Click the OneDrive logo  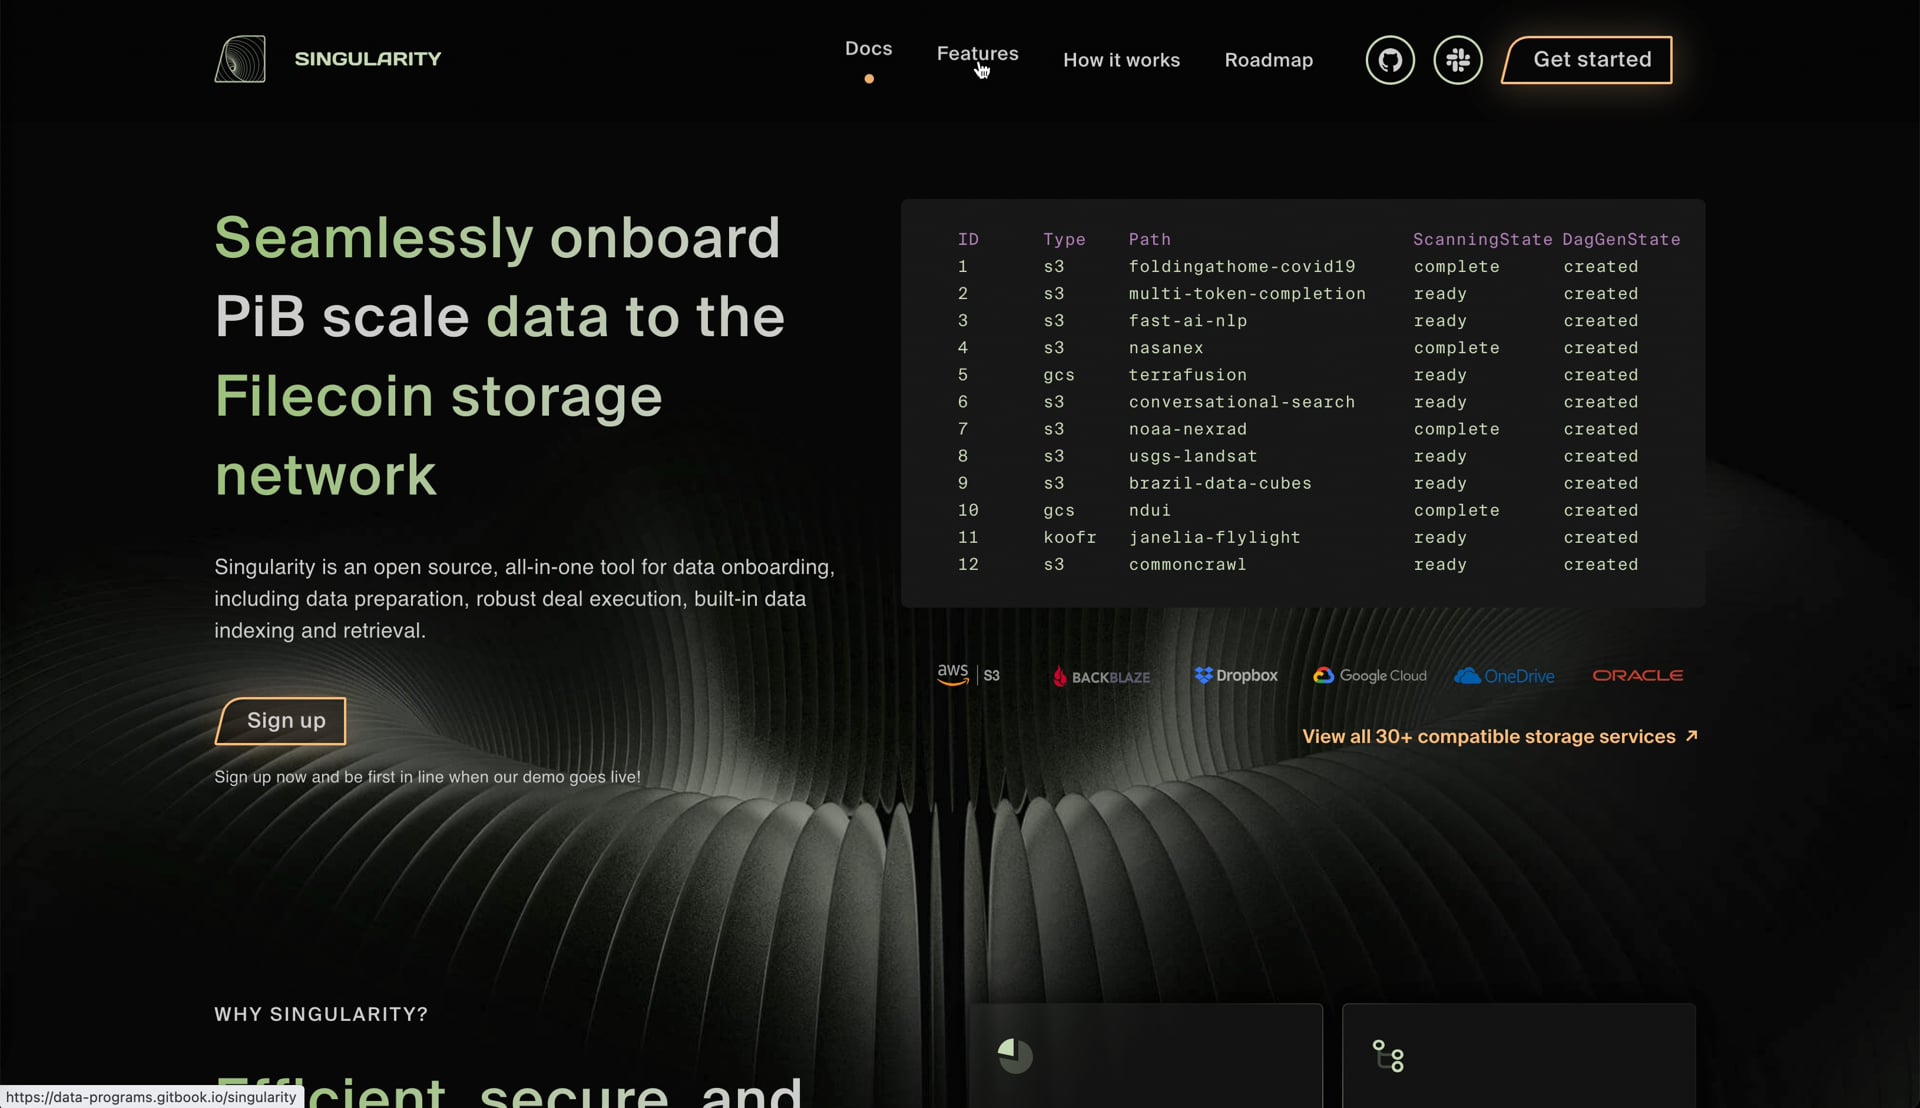point(1504,676)
